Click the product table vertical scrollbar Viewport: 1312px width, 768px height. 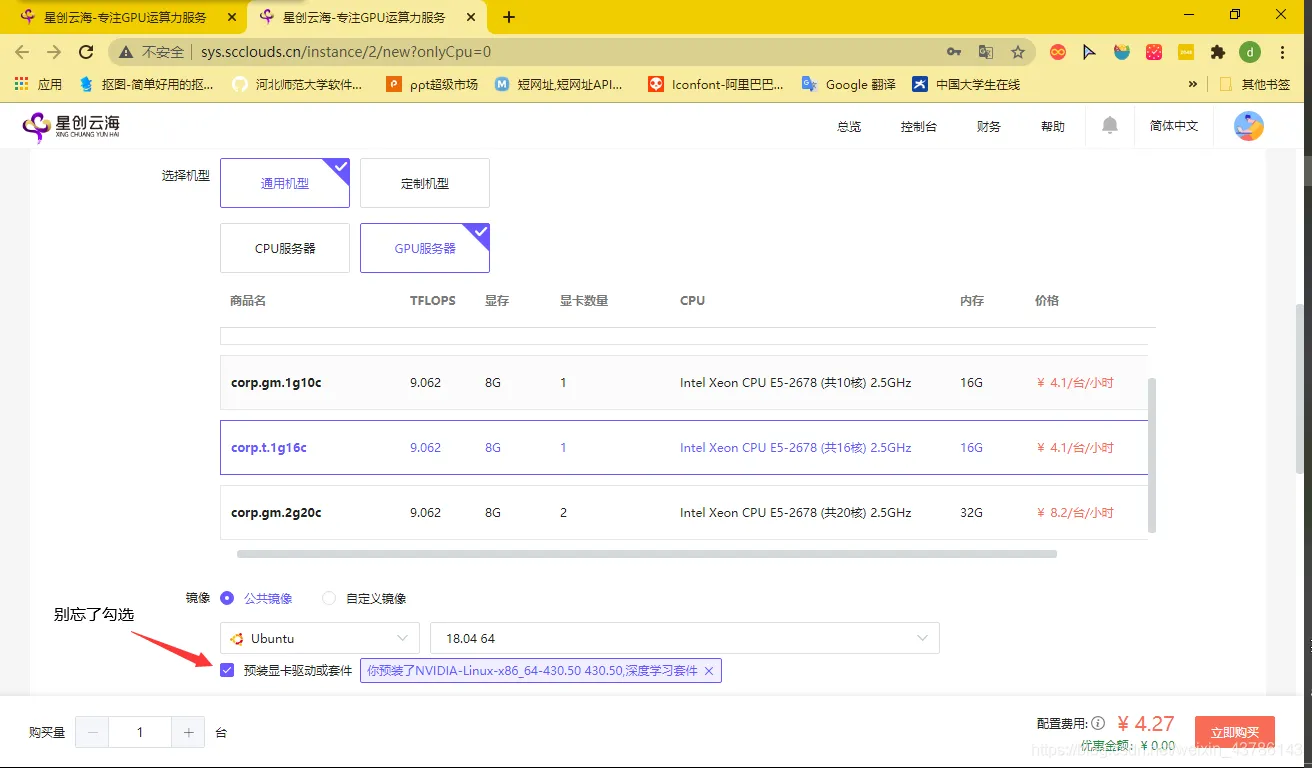(1152, 455)
